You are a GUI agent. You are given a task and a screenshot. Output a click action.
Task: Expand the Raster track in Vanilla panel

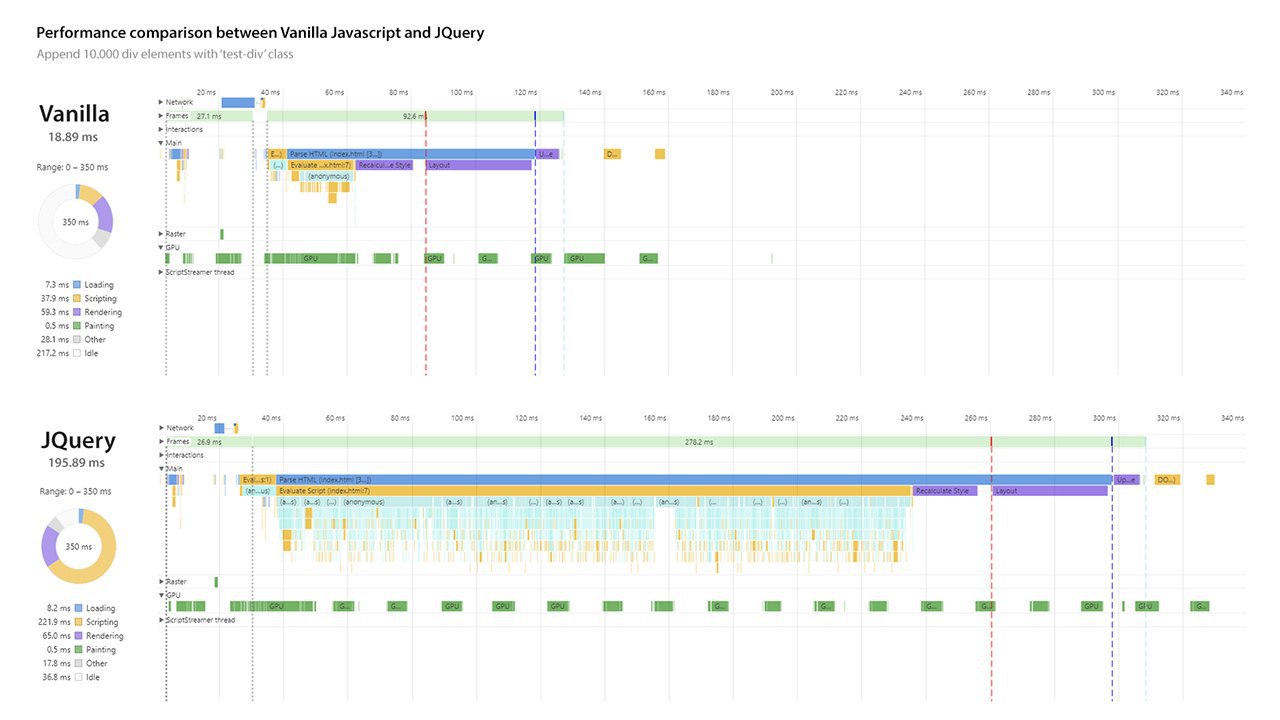coord(161,234)
